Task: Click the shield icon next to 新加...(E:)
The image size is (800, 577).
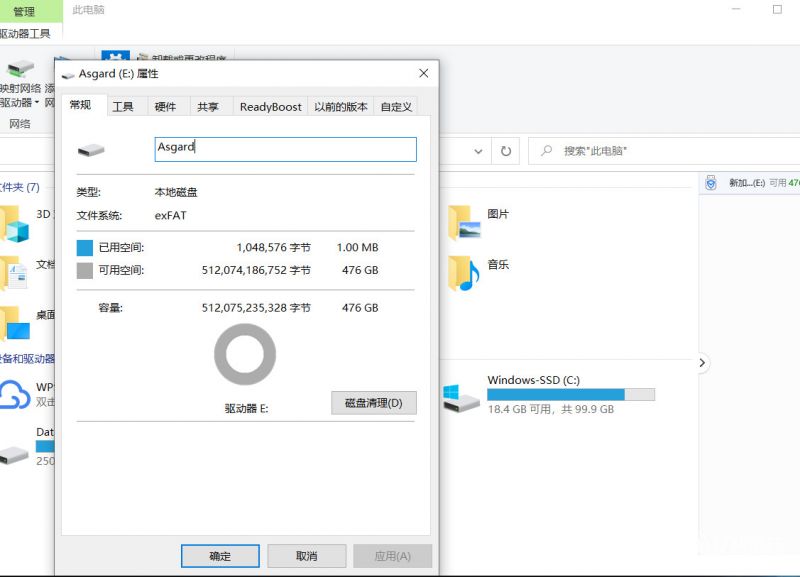Action: 711,182
